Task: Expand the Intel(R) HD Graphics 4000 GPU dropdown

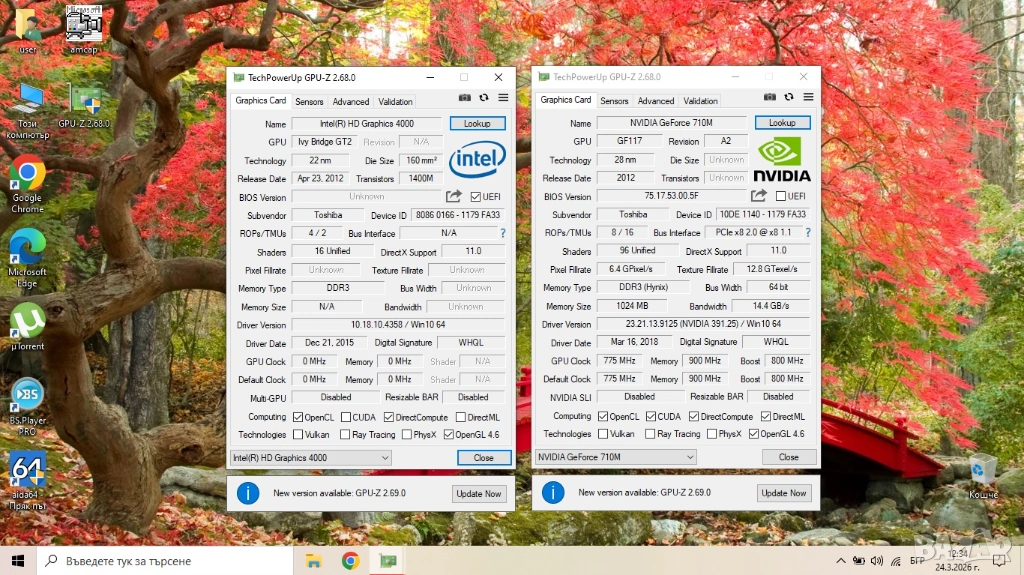Action: point(310,458)
